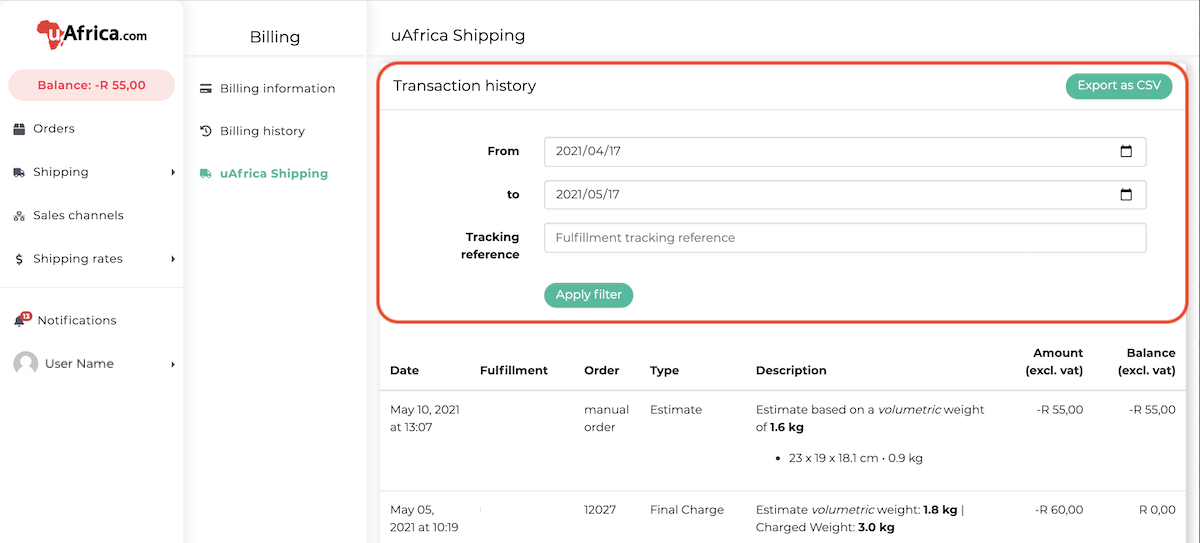Open calendar picker for From date
This screenshot has height=543, width=1200.
(x=1126, y=152)
